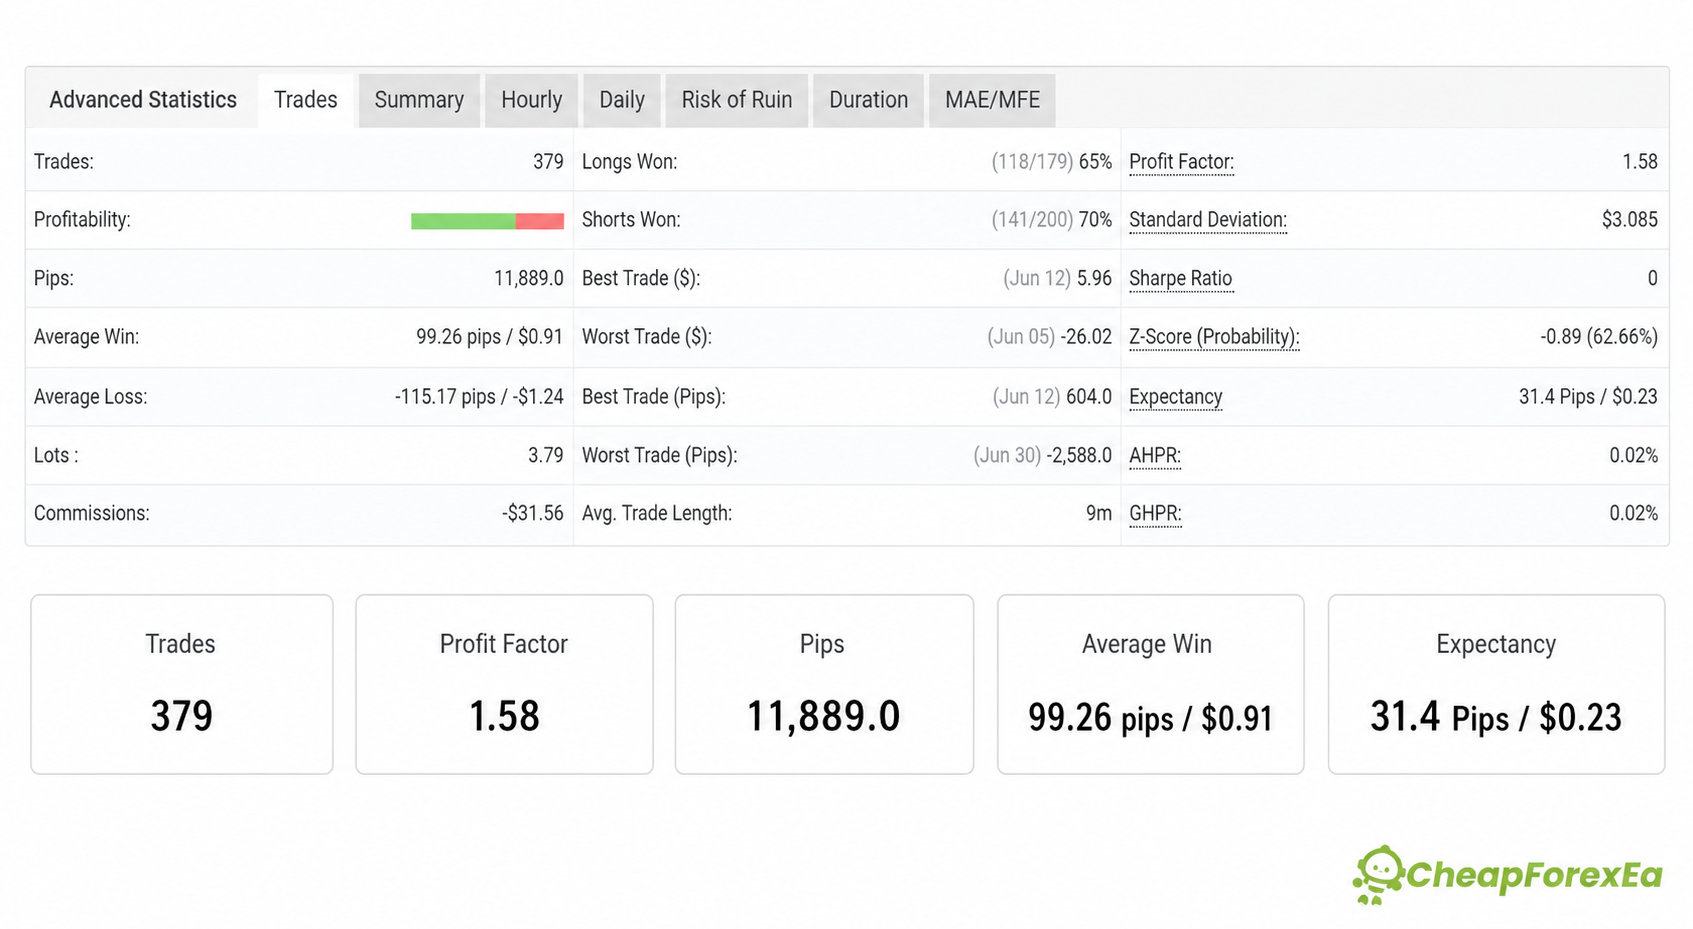The height and width of the screenshot is (929, 1693).
Task: Click the green-red Profitability bar
Action: coord(487,221)
